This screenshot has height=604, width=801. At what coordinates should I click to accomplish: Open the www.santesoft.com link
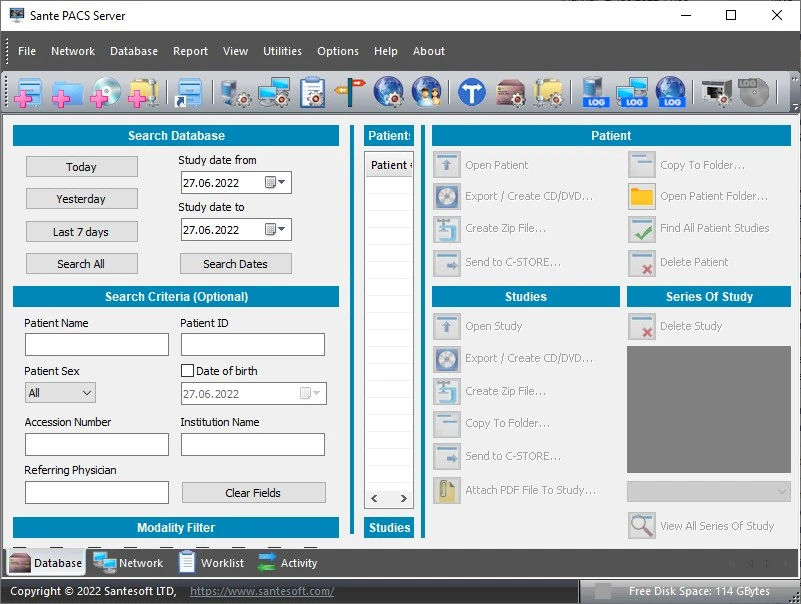(262, 591)
